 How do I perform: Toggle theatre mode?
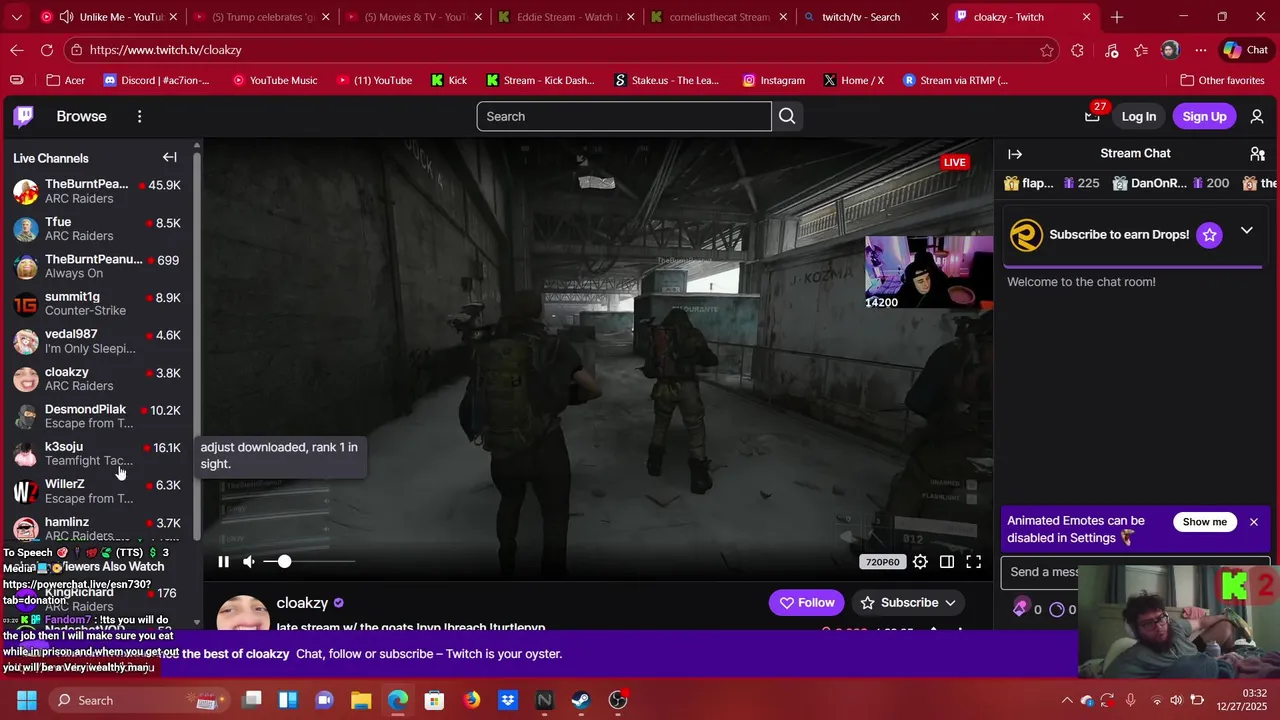[947, 562]
